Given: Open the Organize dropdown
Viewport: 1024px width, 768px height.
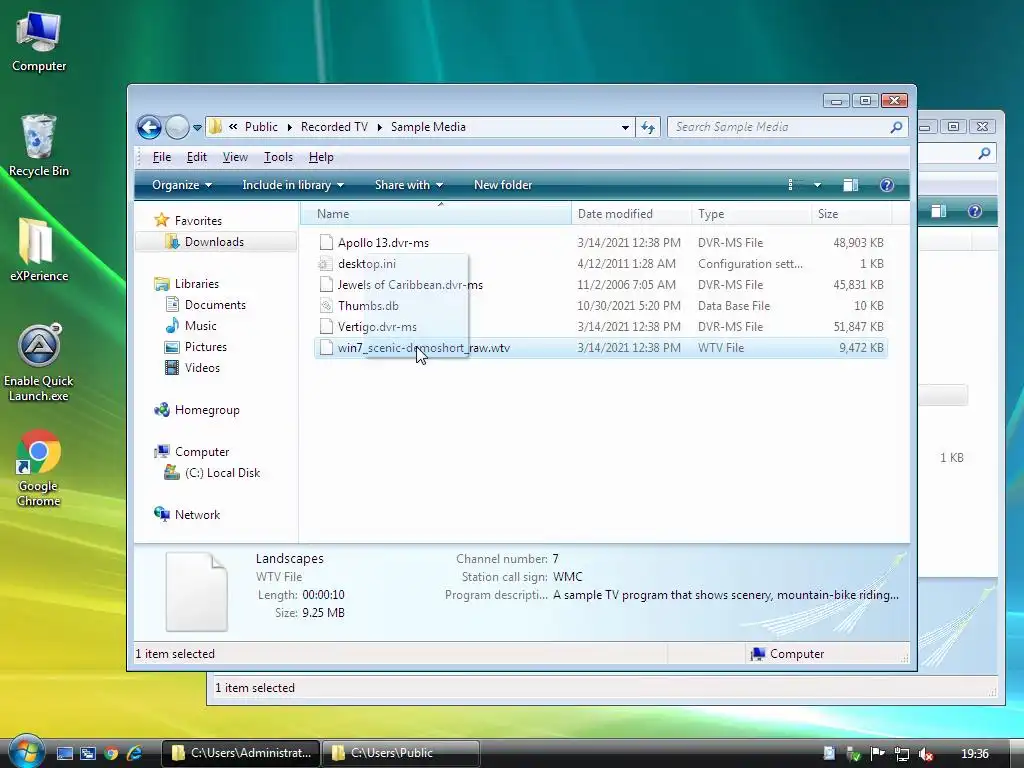Looking at the screenshot, I should (x=182, y=185).
